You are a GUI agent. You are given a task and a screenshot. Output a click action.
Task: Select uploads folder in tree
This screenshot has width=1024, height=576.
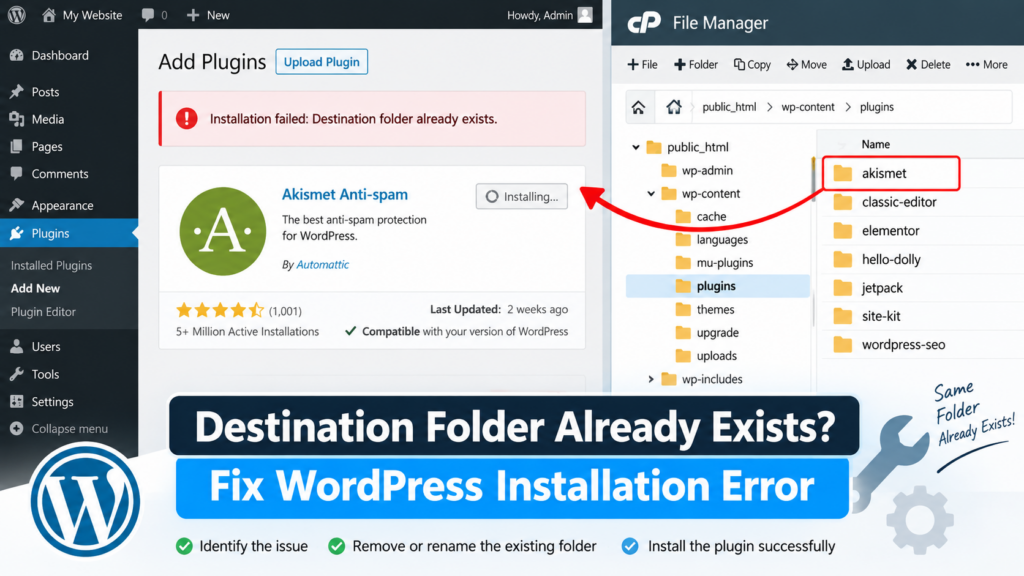click(x=707, y=356)
